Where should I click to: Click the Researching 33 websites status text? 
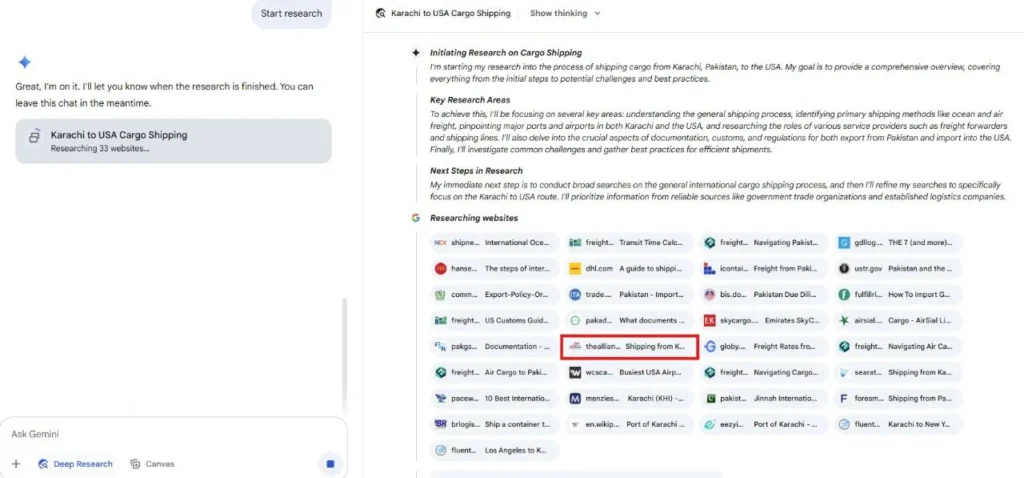click(101, 149)
